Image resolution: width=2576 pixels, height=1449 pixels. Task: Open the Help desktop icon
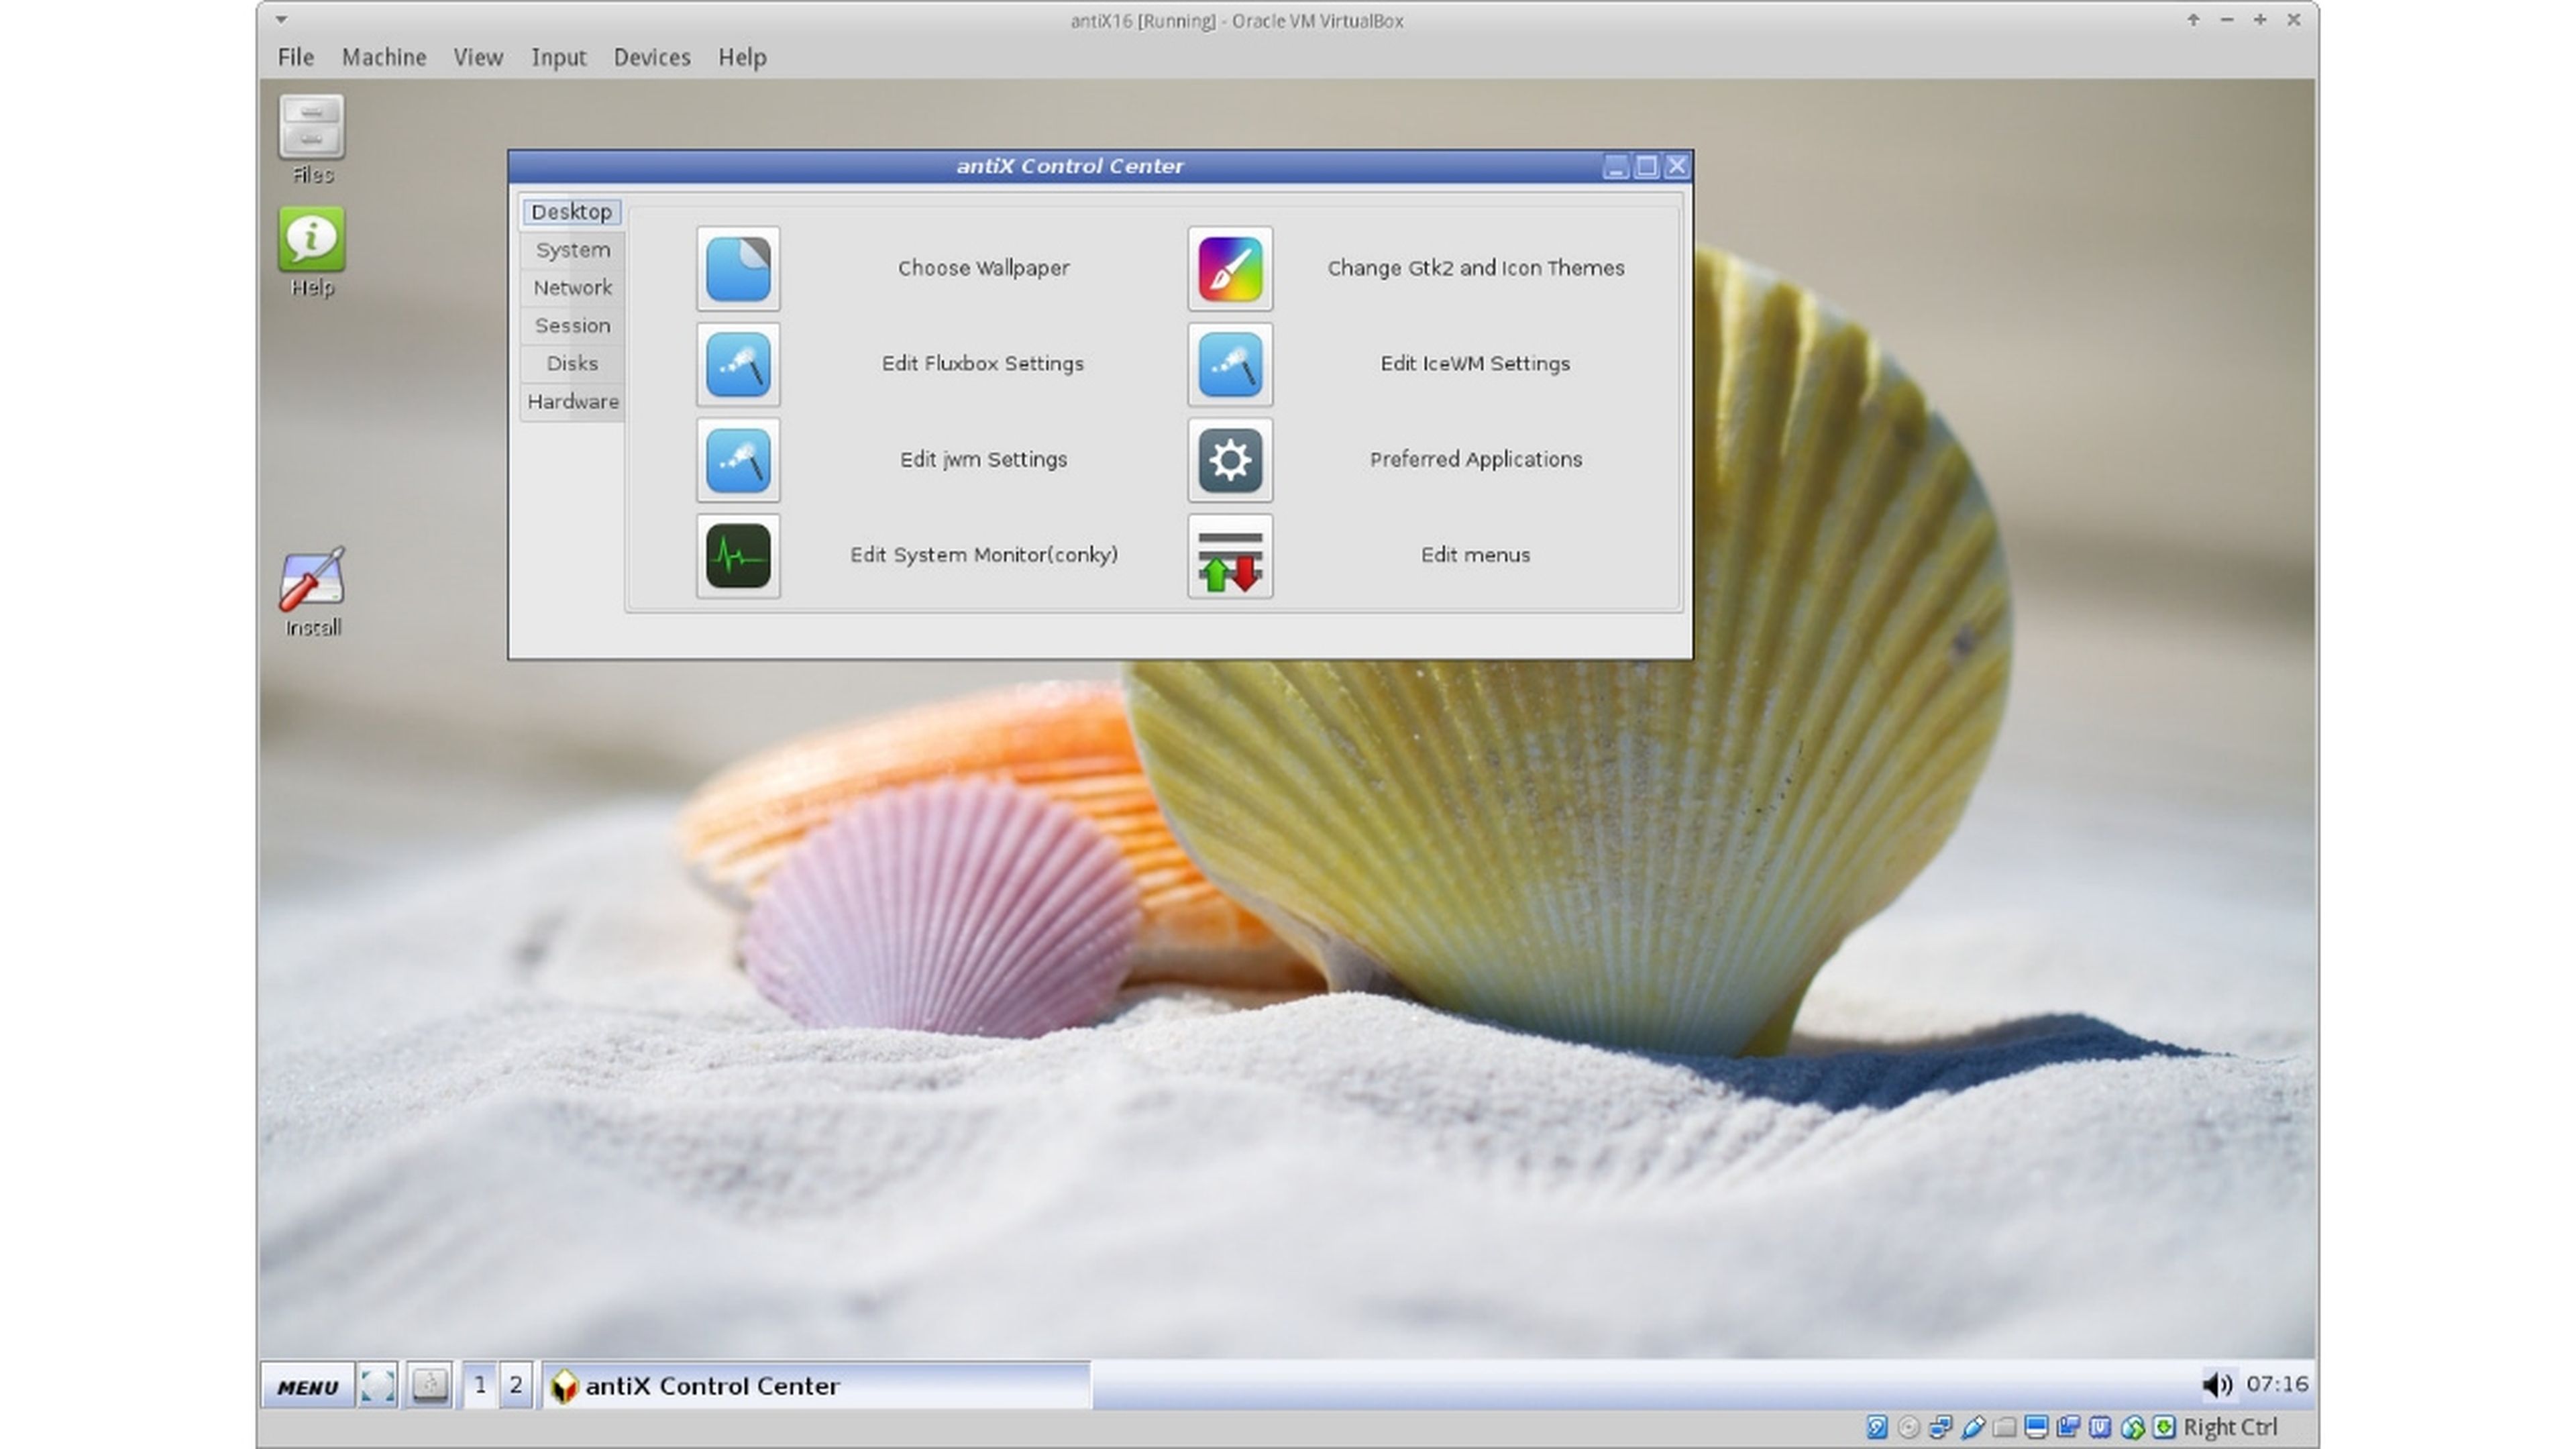(312, 240)
